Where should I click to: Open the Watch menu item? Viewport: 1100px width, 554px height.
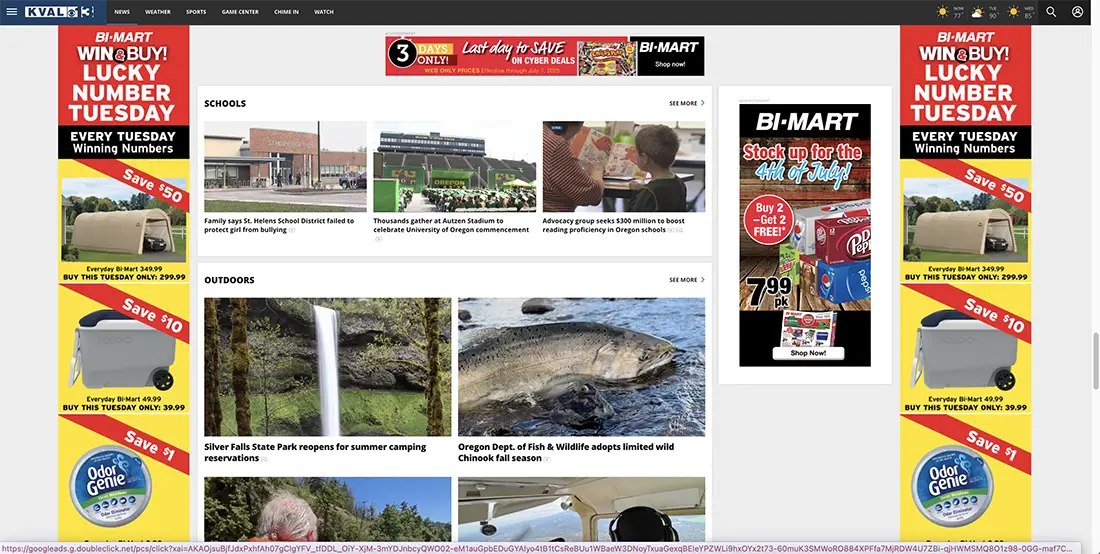[323, 12]
